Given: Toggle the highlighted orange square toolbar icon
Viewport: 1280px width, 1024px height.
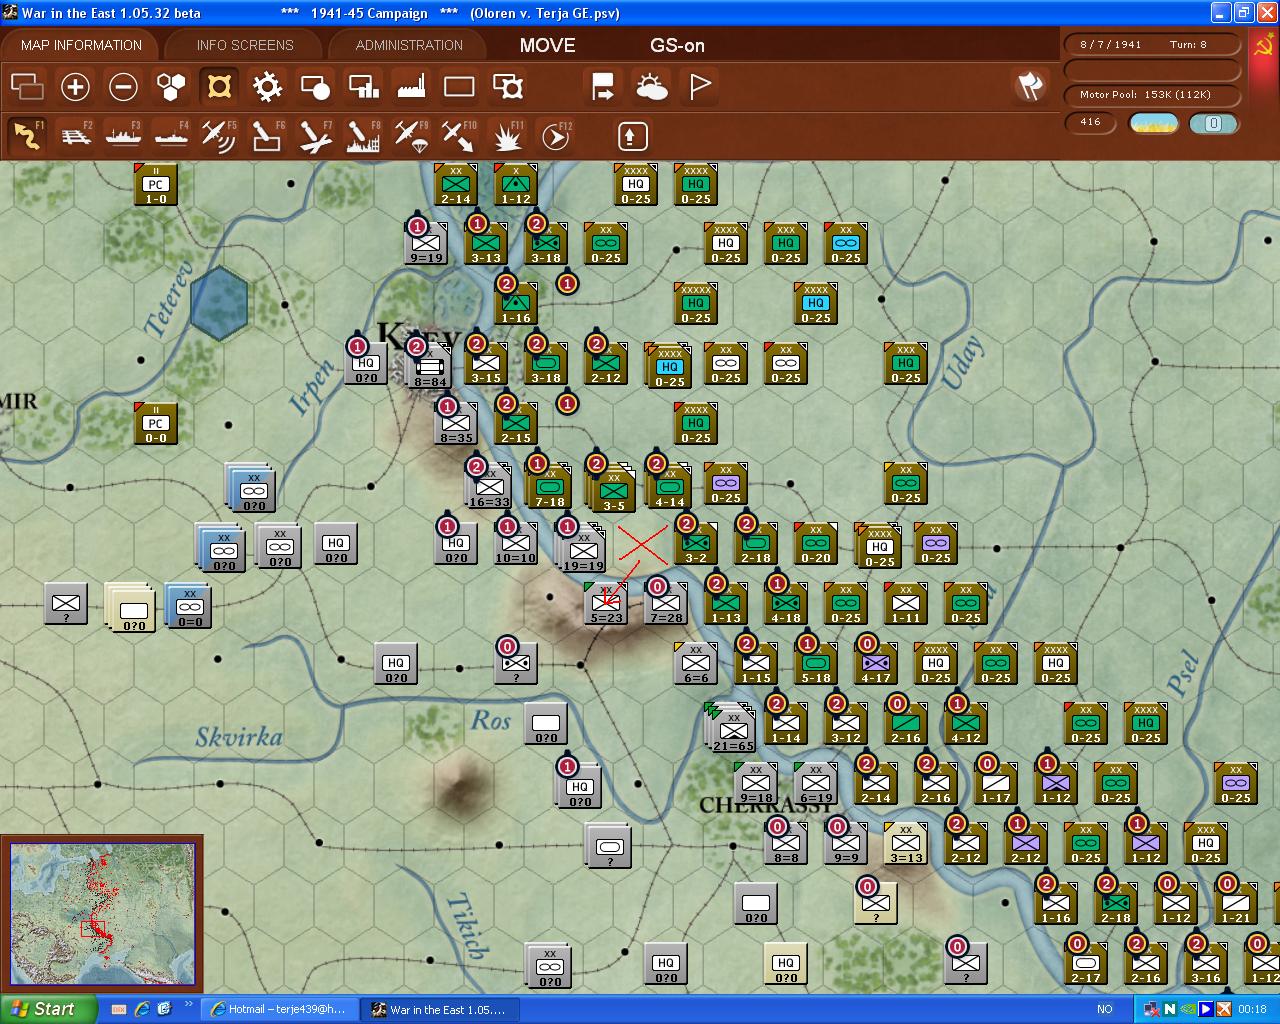Looking at the screenshot, I should tap(218, 87).
